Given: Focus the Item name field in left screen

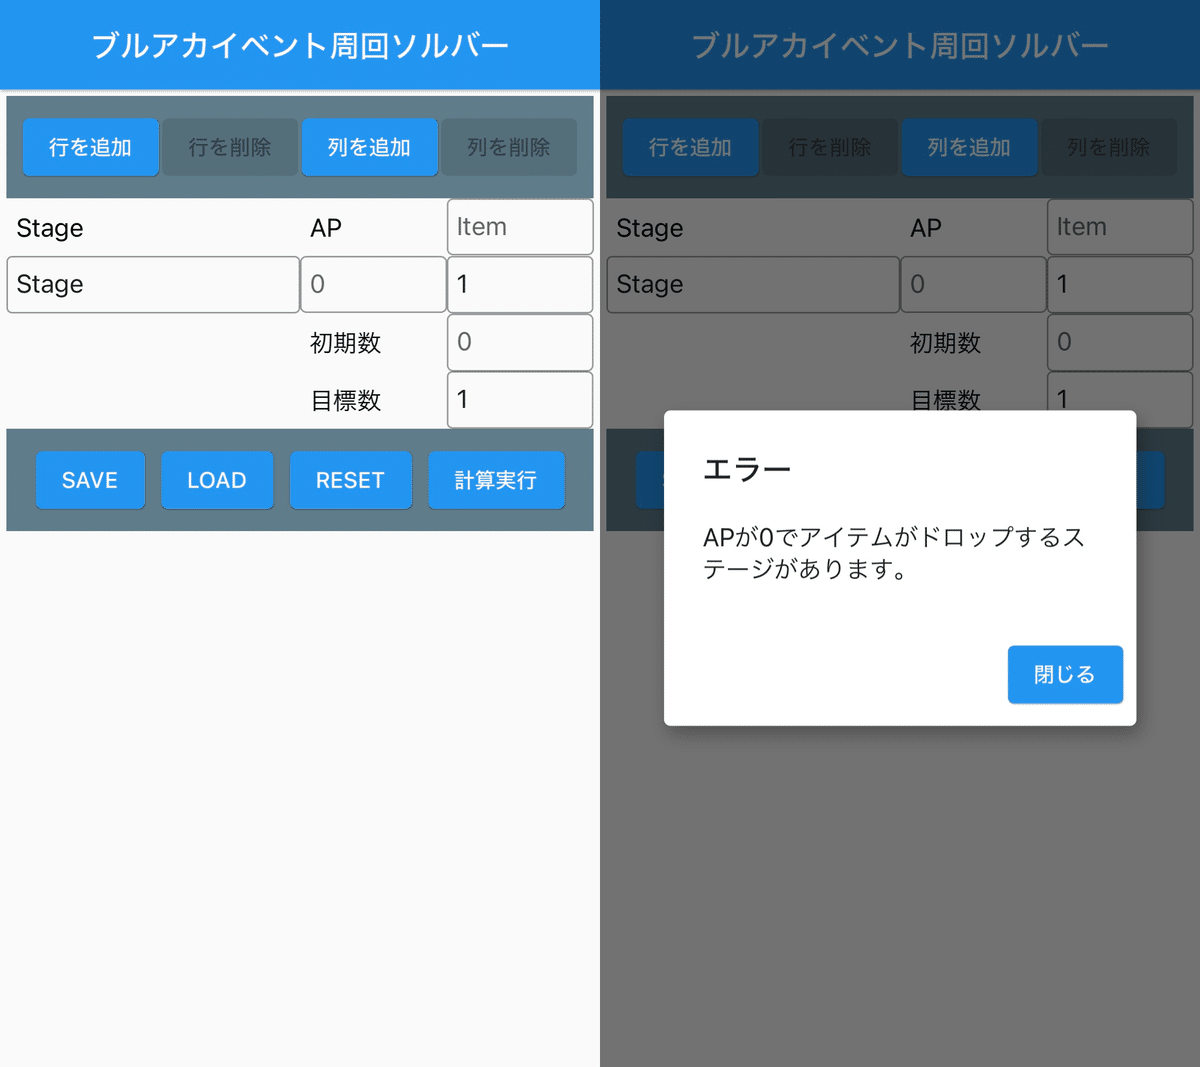Looking at the screenshot, I should click(x=520, y=227).
